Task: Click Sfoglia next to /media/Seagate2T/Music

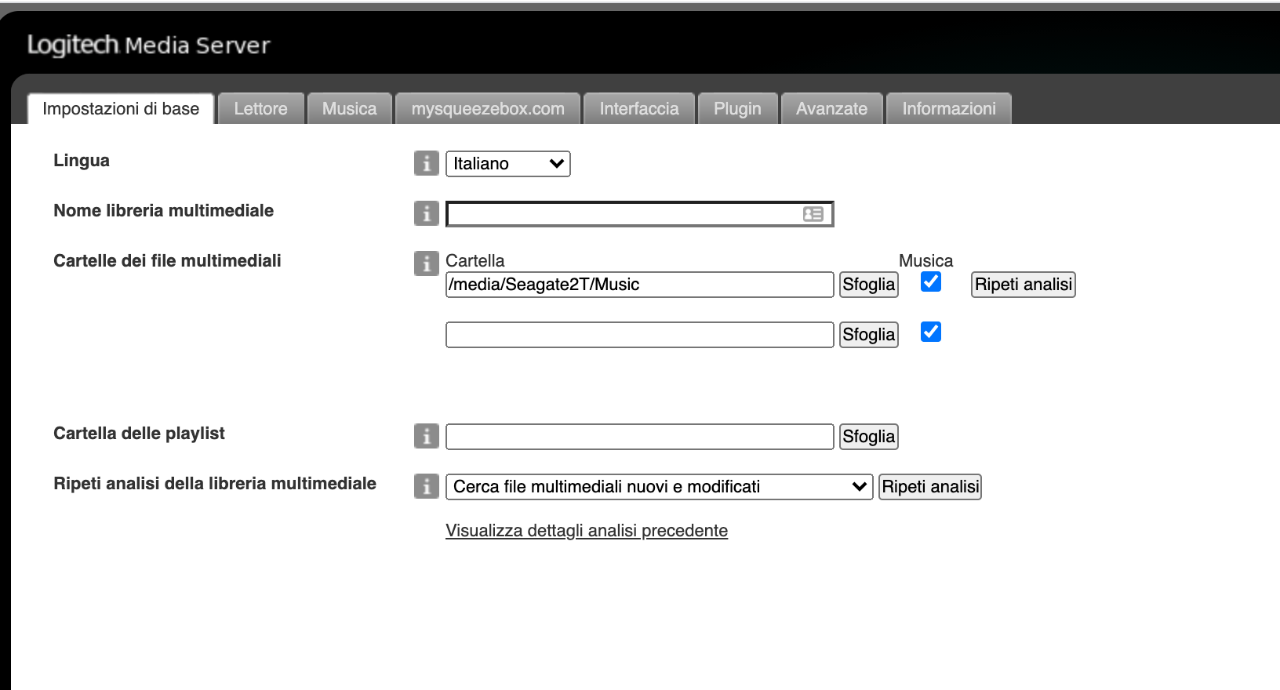Action: click(869, 285)
